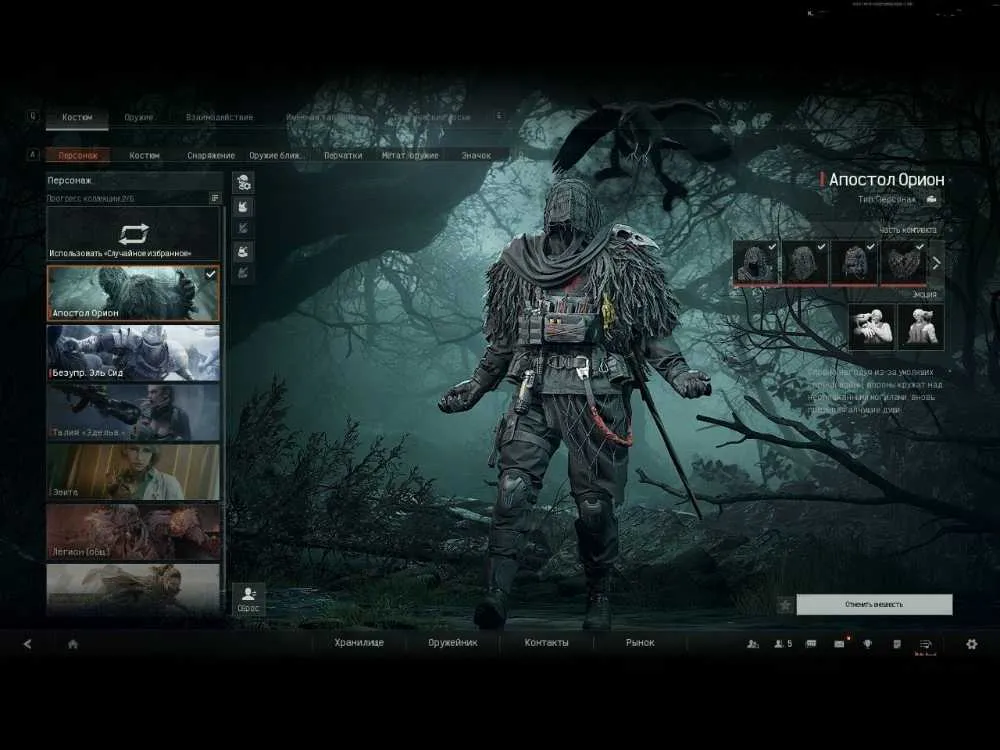This screenshot has width=1000, height=750.
Task: Select the Персонаж sub-tab
Action: (78, 155)
